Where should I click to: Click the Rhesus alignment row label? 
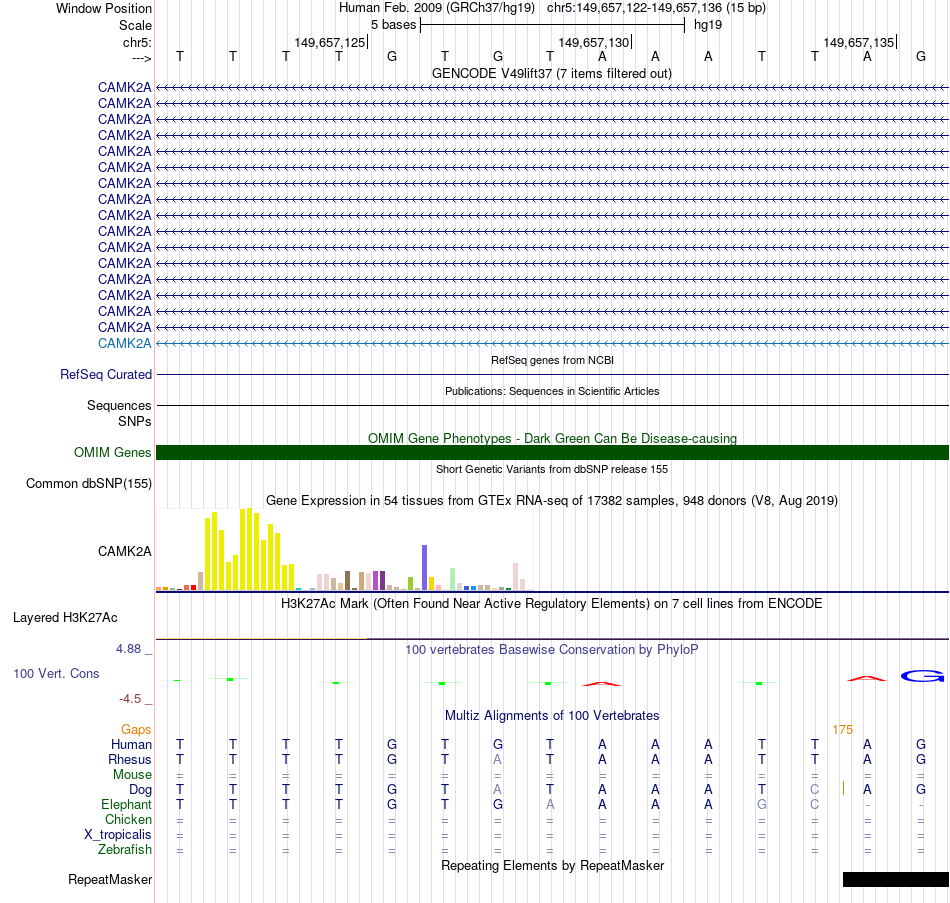tap(130, 759)
